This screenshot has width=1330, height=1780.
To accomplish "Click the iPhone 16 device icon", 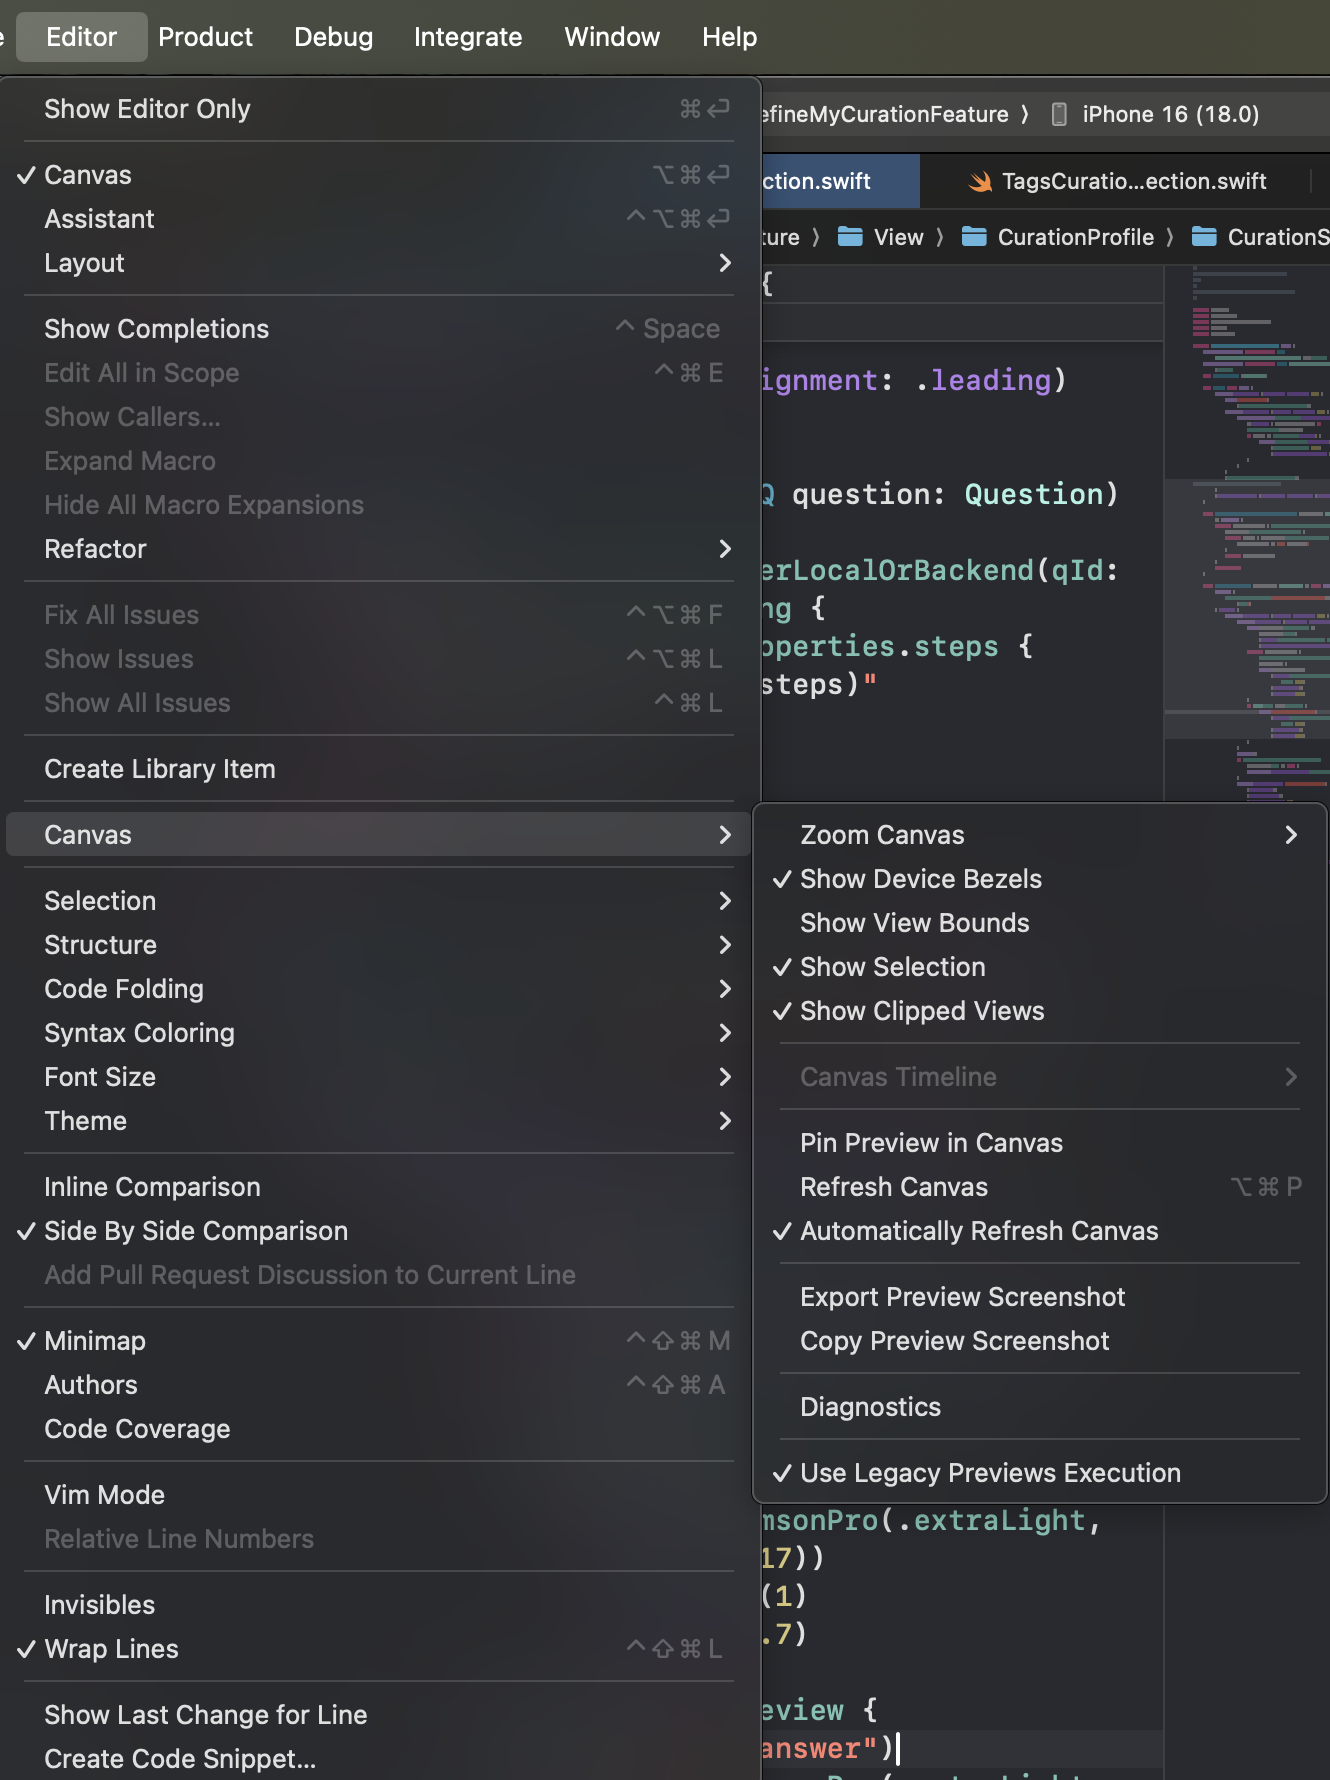I will pyautogui.click(x=1059, y=114).
